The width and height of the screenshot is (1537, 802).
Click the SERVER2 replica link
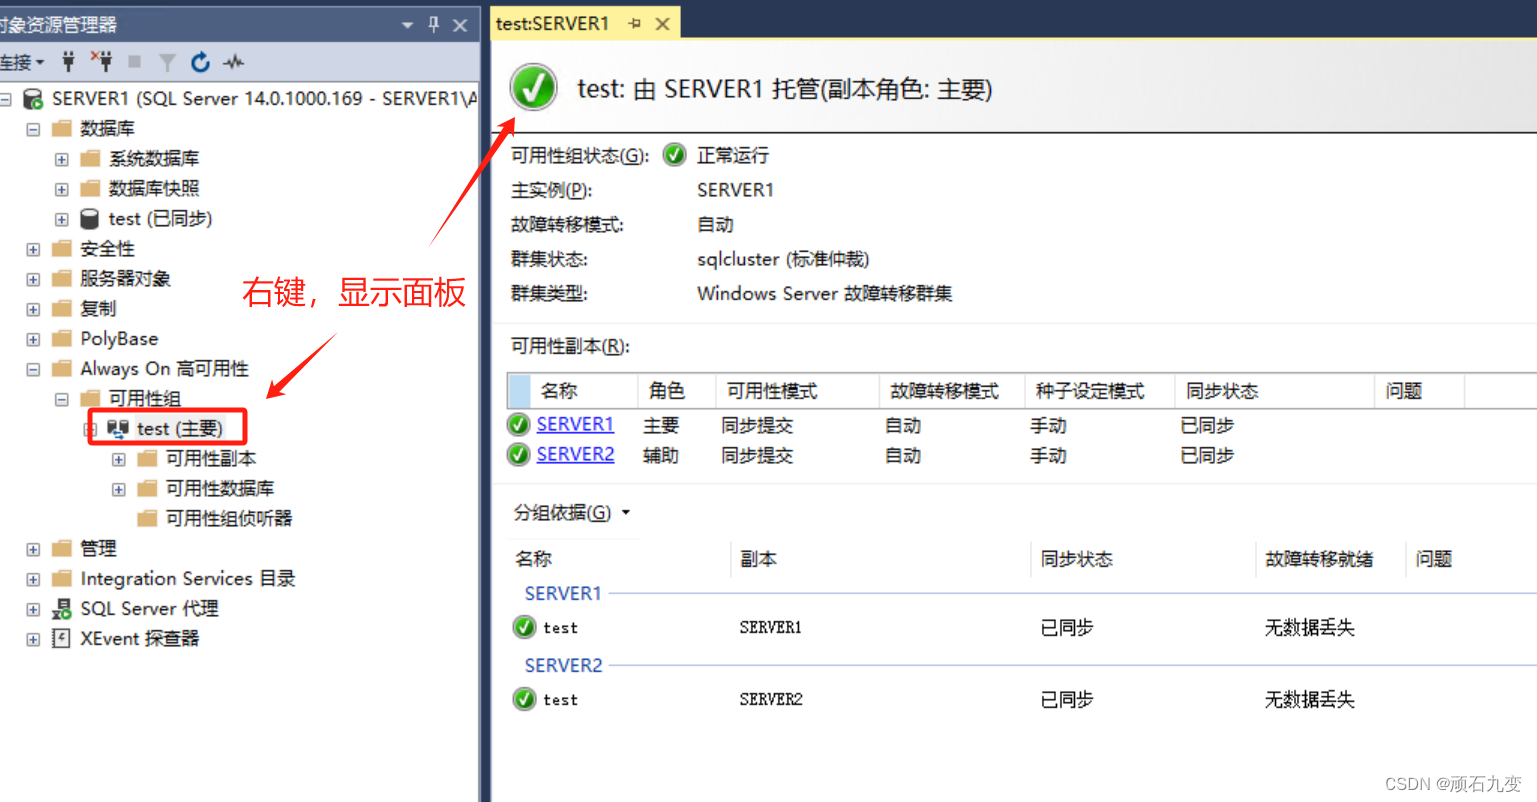point(575,454)
